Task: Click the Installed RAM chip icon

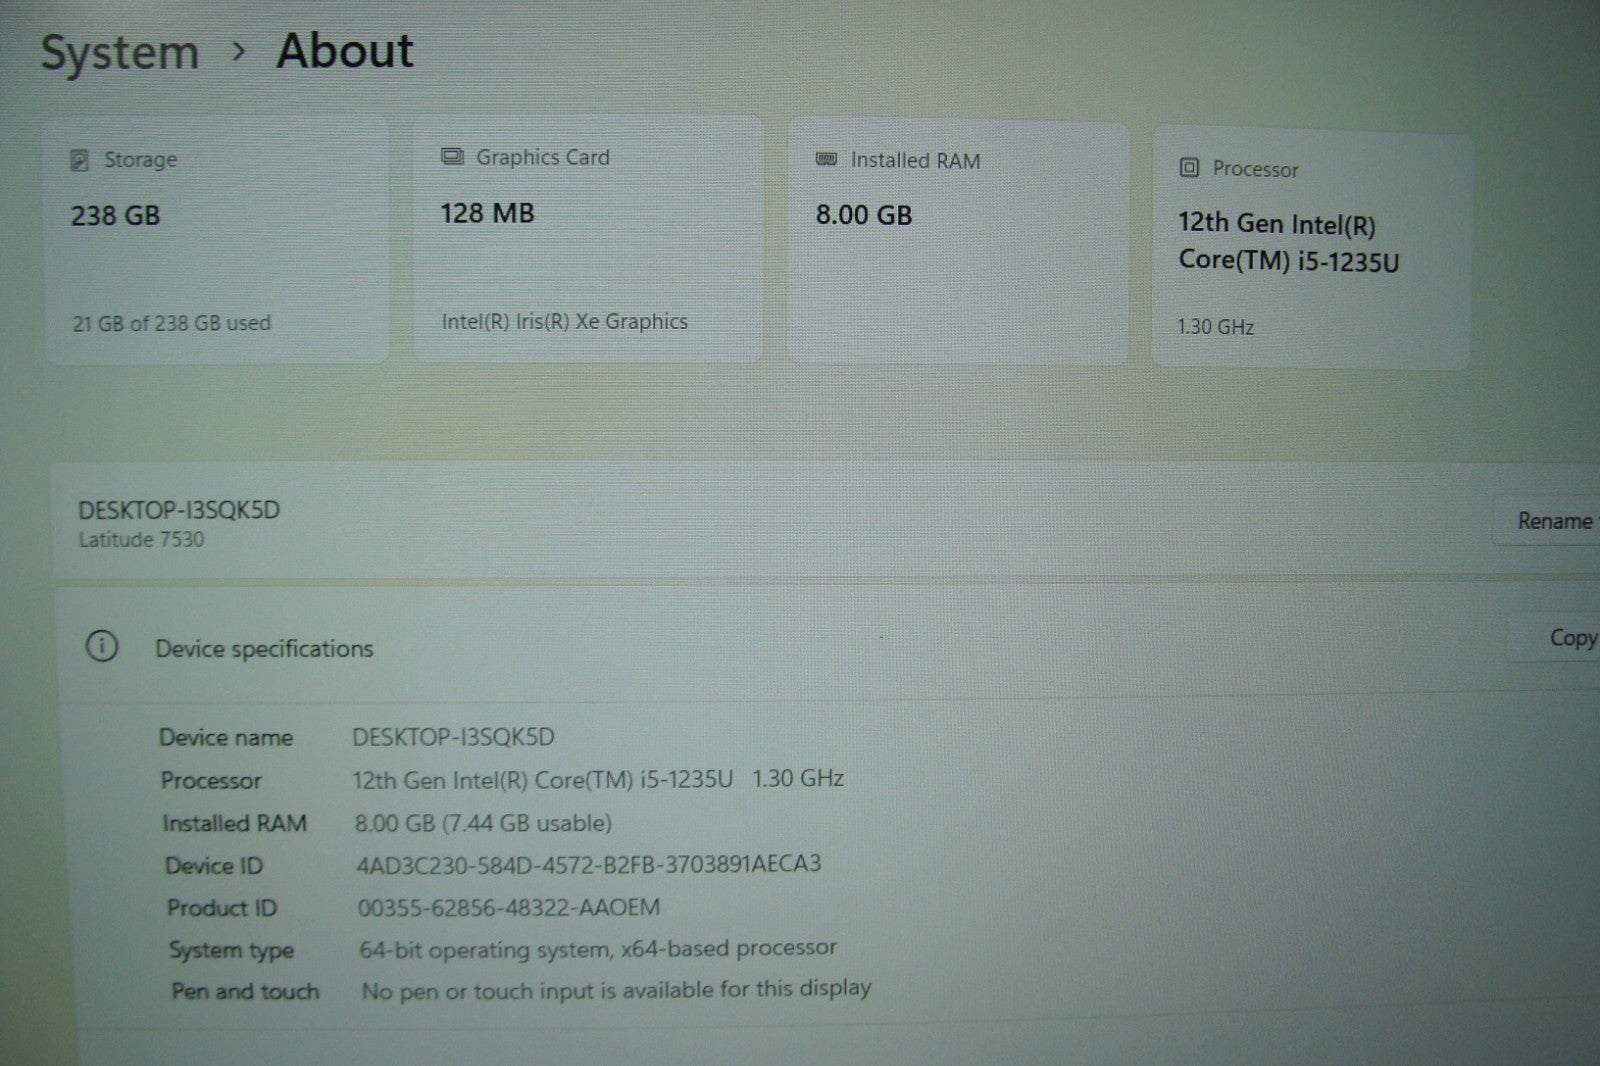Action: (x=826, y=160)
